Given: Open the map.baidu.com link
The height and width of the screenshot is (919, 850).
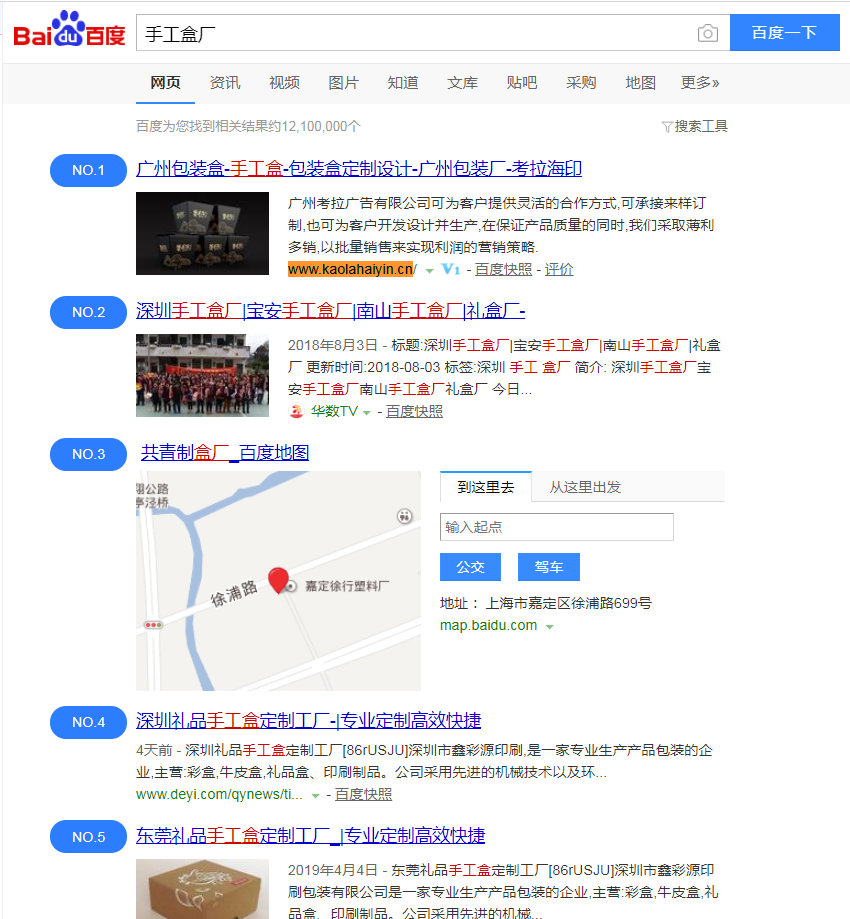Looking at the screenshot, I should (x=488, y=625).
